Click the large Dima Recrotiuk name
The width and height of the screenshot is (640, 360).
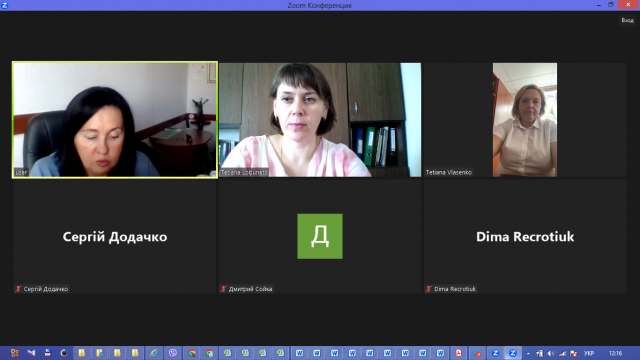coord(525,237)
